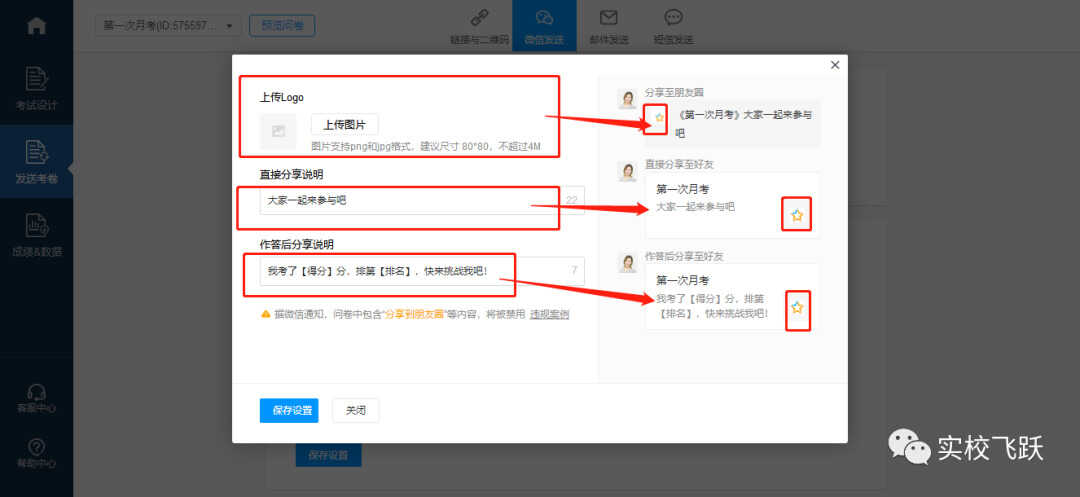Click the 关闭 button
This screenshot has height=497, width=1080.
355,411
